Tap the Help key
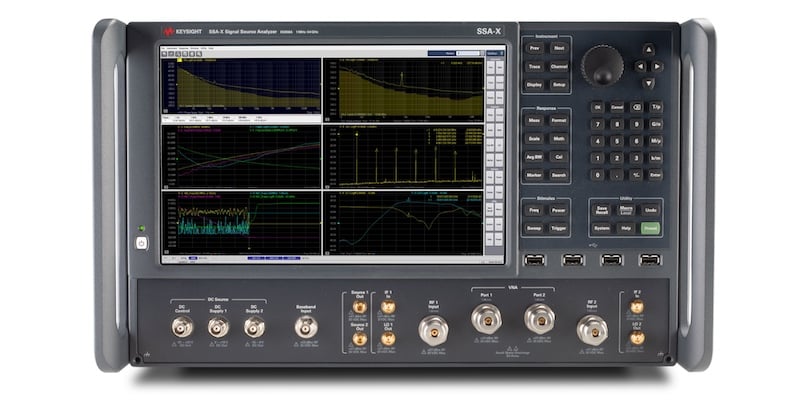The height and width of the screenshot is (400, 800). pos(626,228)
